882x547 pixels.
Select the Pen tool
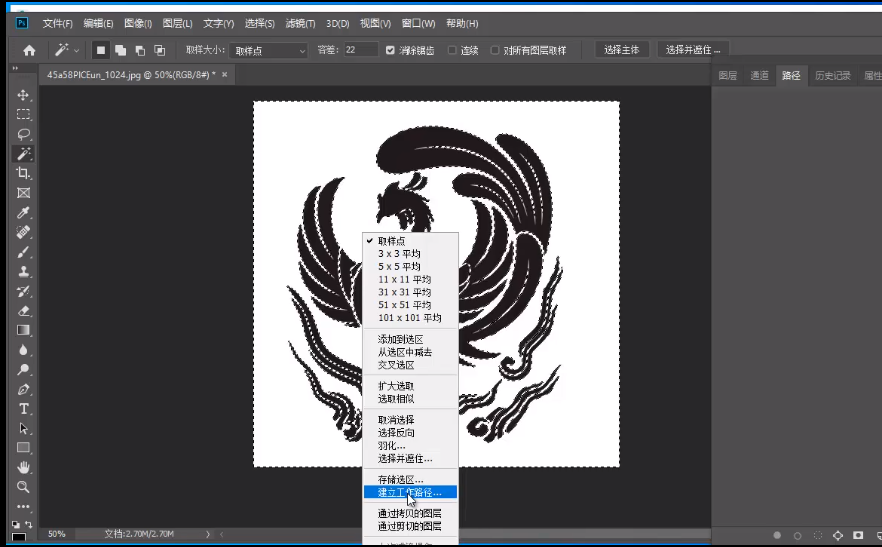(x=23, y=389)
